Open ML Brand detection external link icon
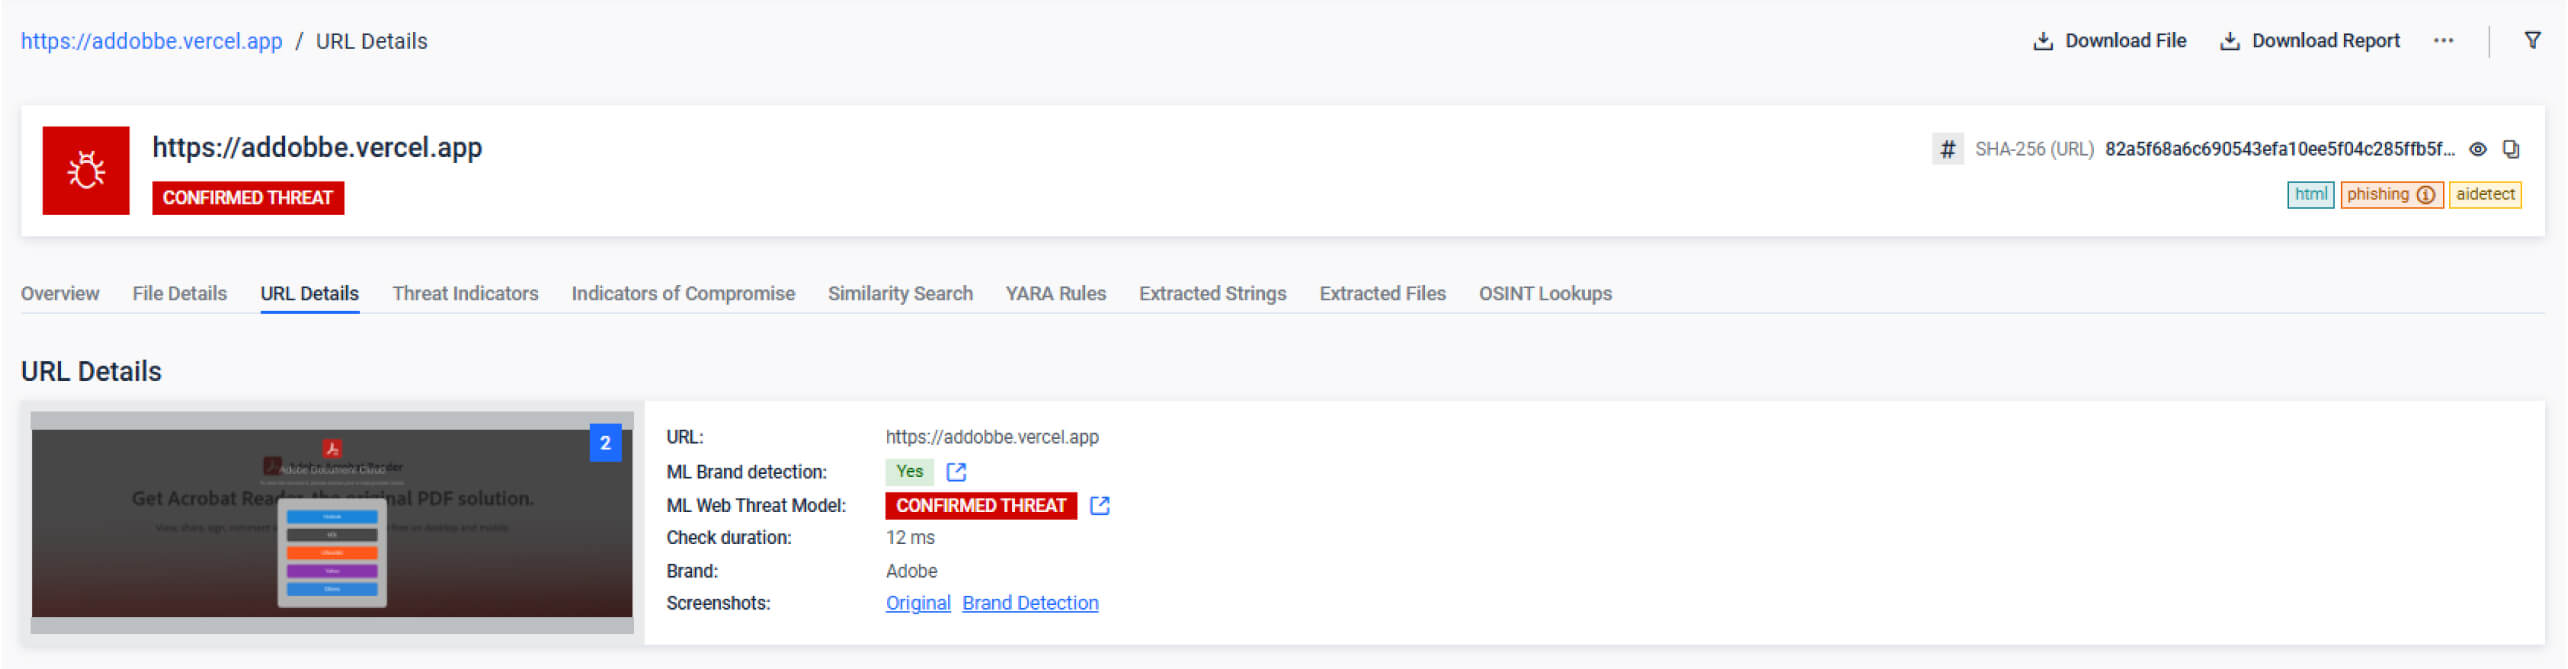 [x=956, y=471]
